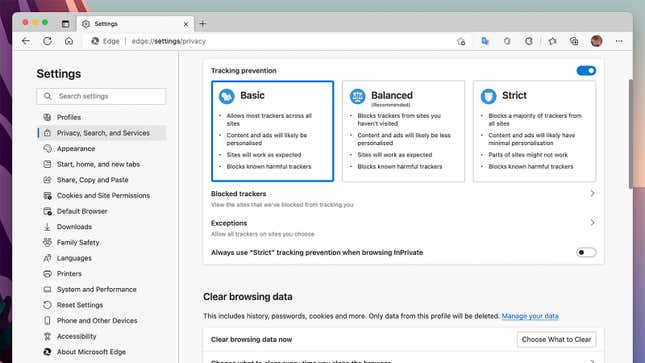Open the Settings and more ellipsis menu

(x=619, y=41)
